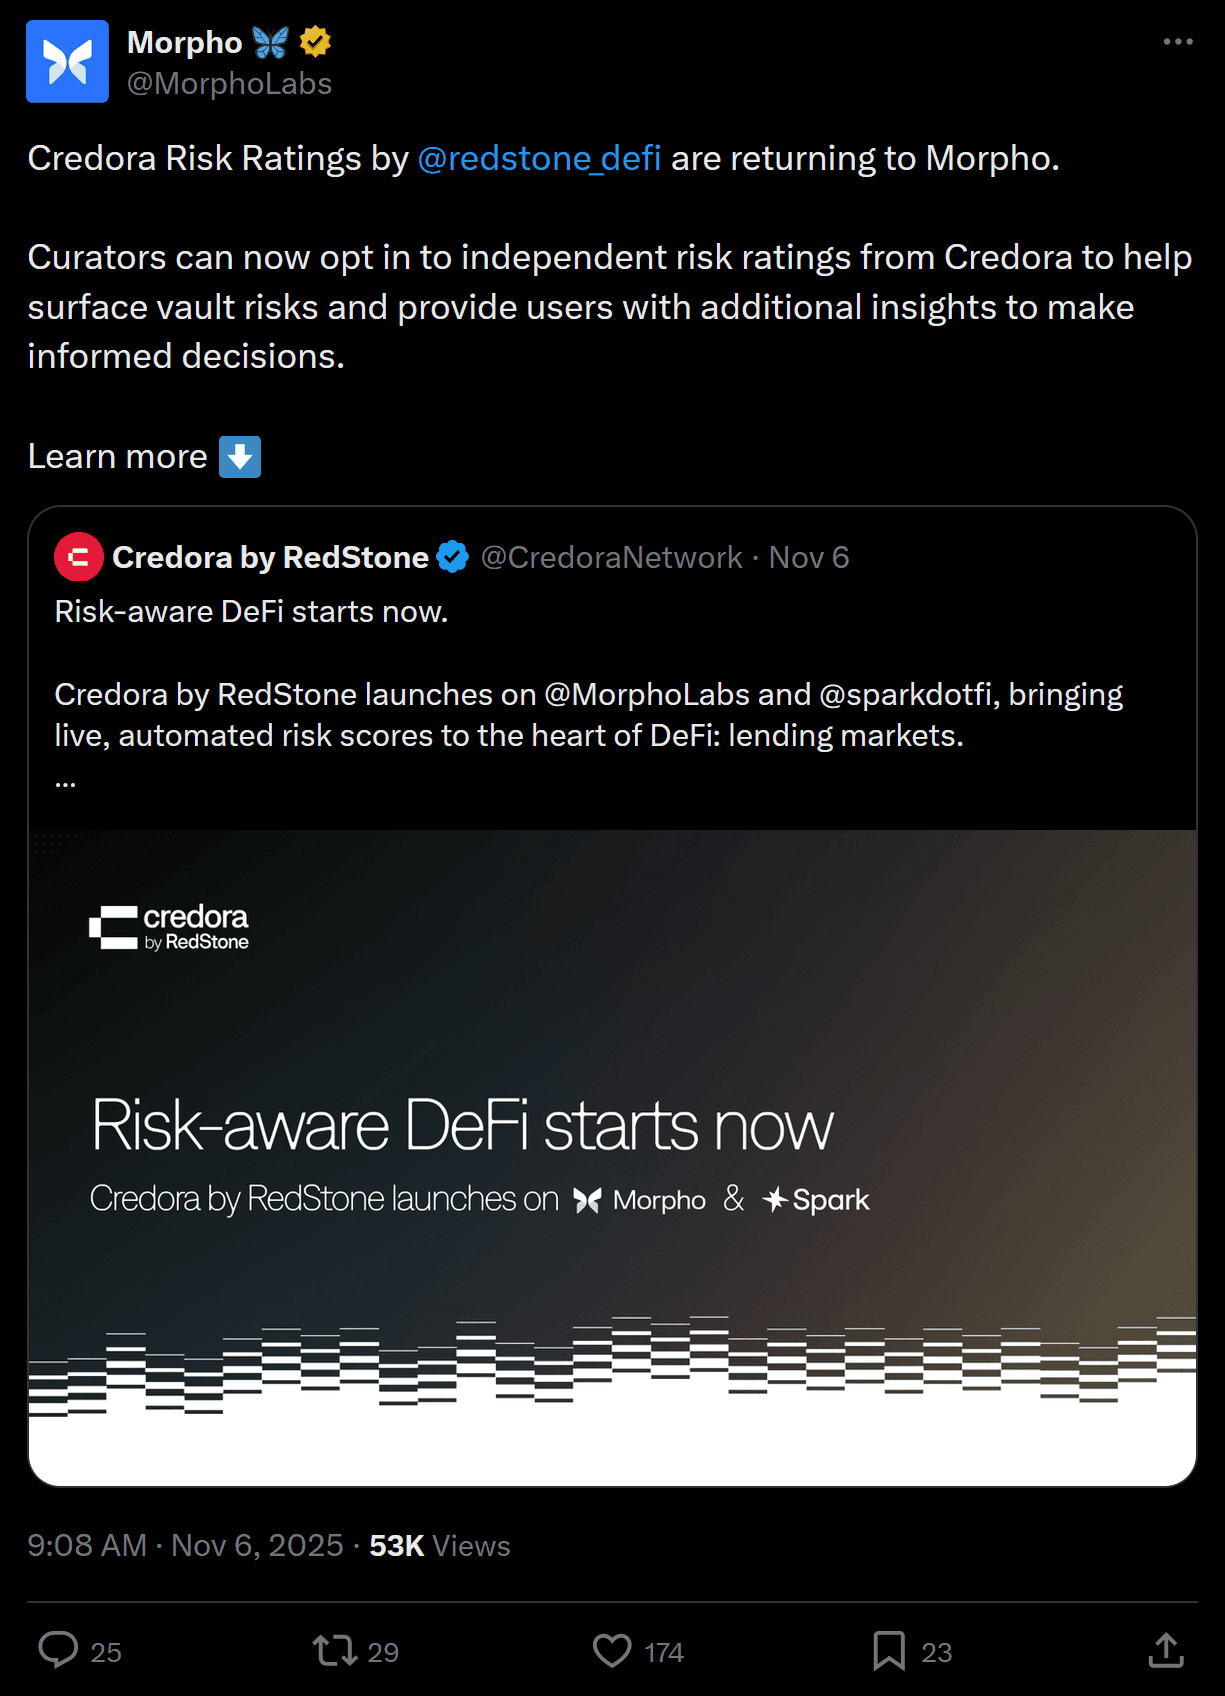1225x1696 pixels.
Task: Click the 53K Views count
Action: pos(439,1545)
